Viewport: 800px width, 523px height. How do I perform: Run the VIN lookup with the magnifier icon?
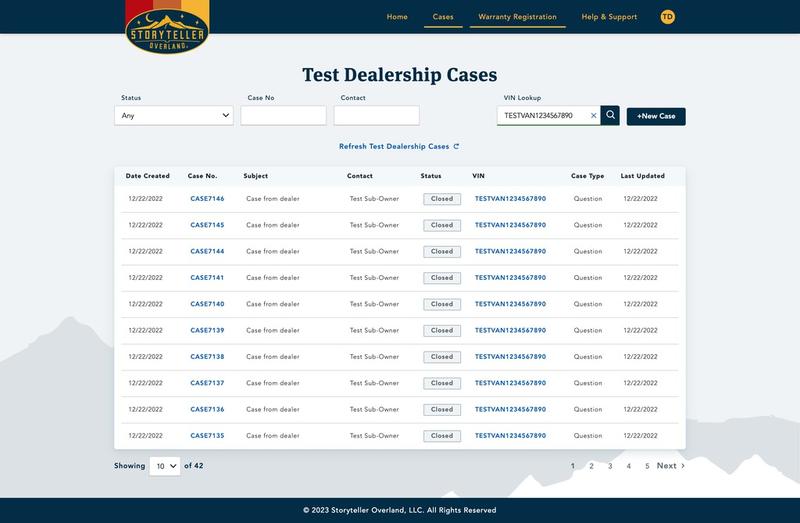coord(610,115)
